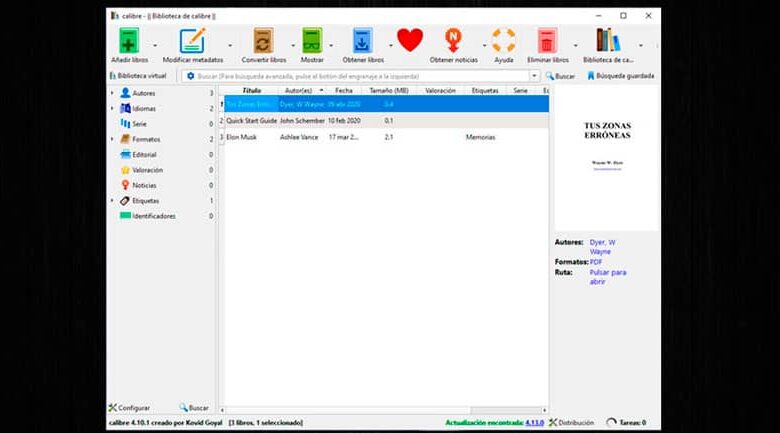Image resolution: width=780 pixels, height=433 pixels.
Task: Click Pulsar para abrir path link
Action: tap(608, 277)
